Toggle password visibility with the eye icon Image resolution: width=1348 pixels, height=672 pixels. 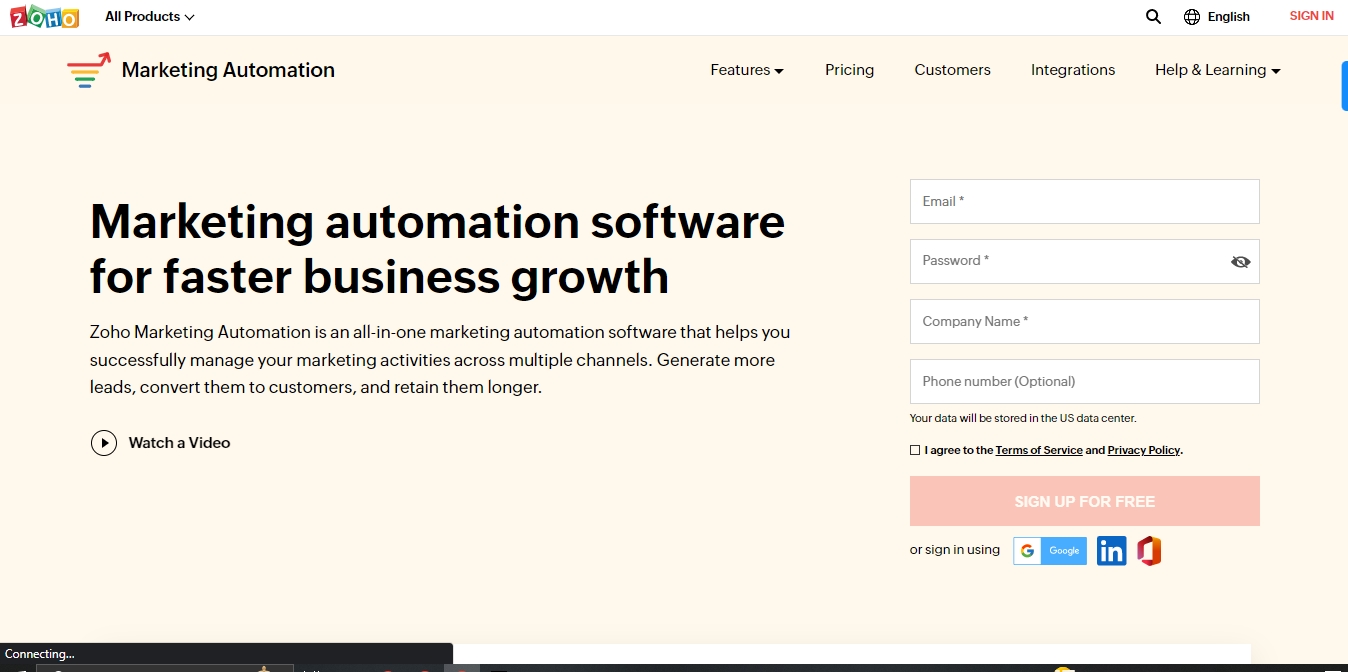1240,261
